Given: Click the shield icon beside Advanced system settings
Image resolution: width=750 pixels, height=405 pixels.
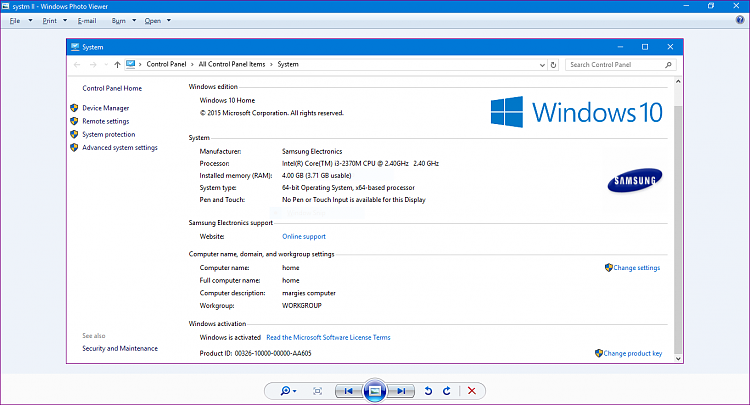Looking at the screenshot, I should point(74,148).
